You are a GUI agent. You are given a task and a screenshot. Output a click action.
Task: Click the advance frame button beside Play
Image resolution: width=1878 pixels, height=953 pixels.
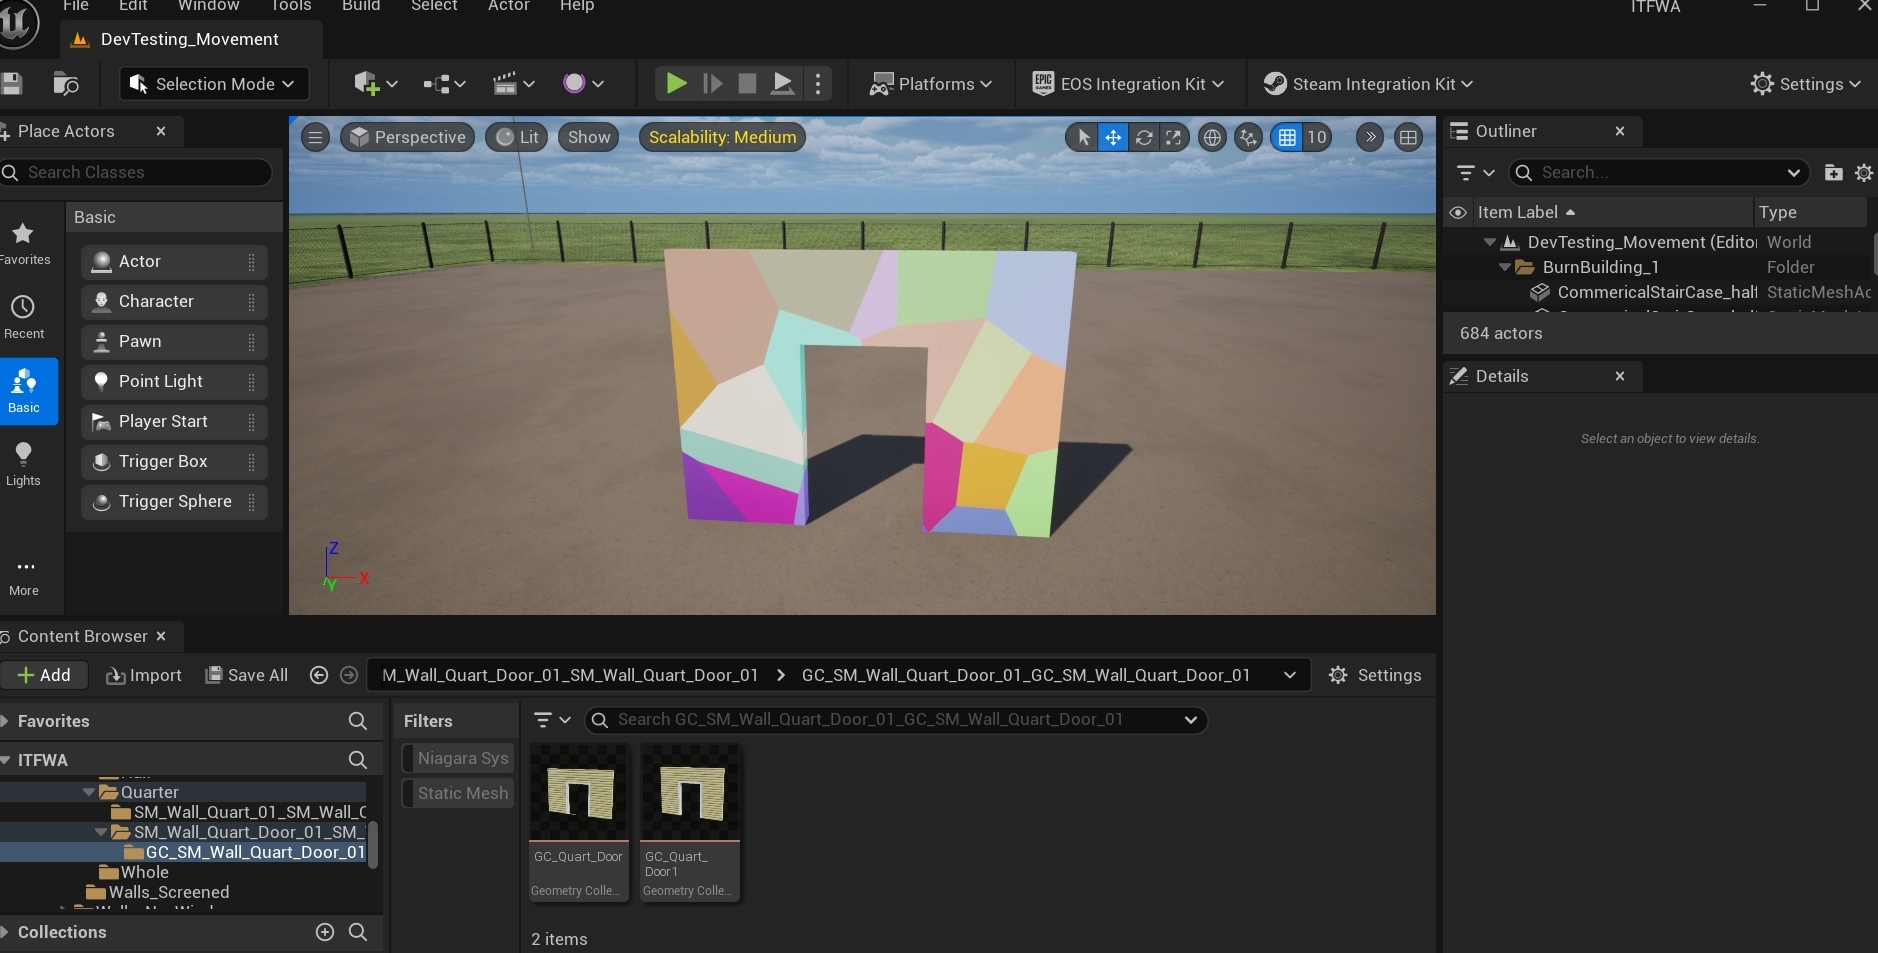(712, 84)
